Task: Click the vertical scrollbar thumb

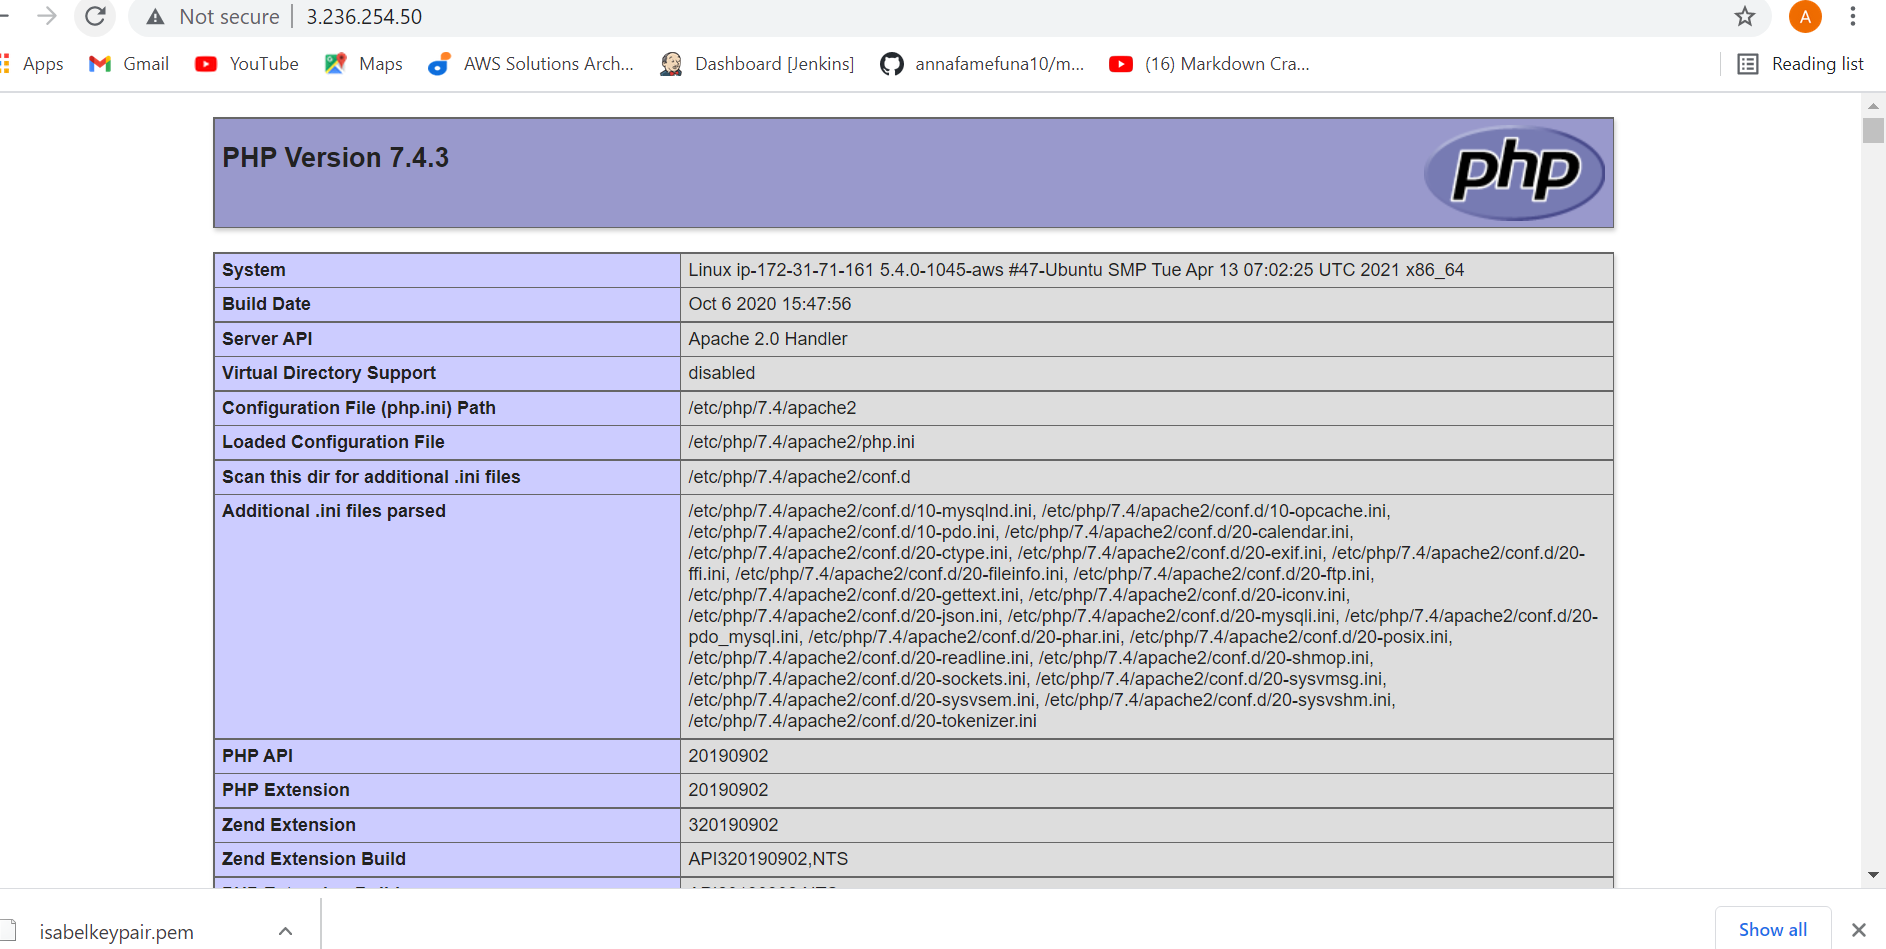Action: pos(1873,131)
